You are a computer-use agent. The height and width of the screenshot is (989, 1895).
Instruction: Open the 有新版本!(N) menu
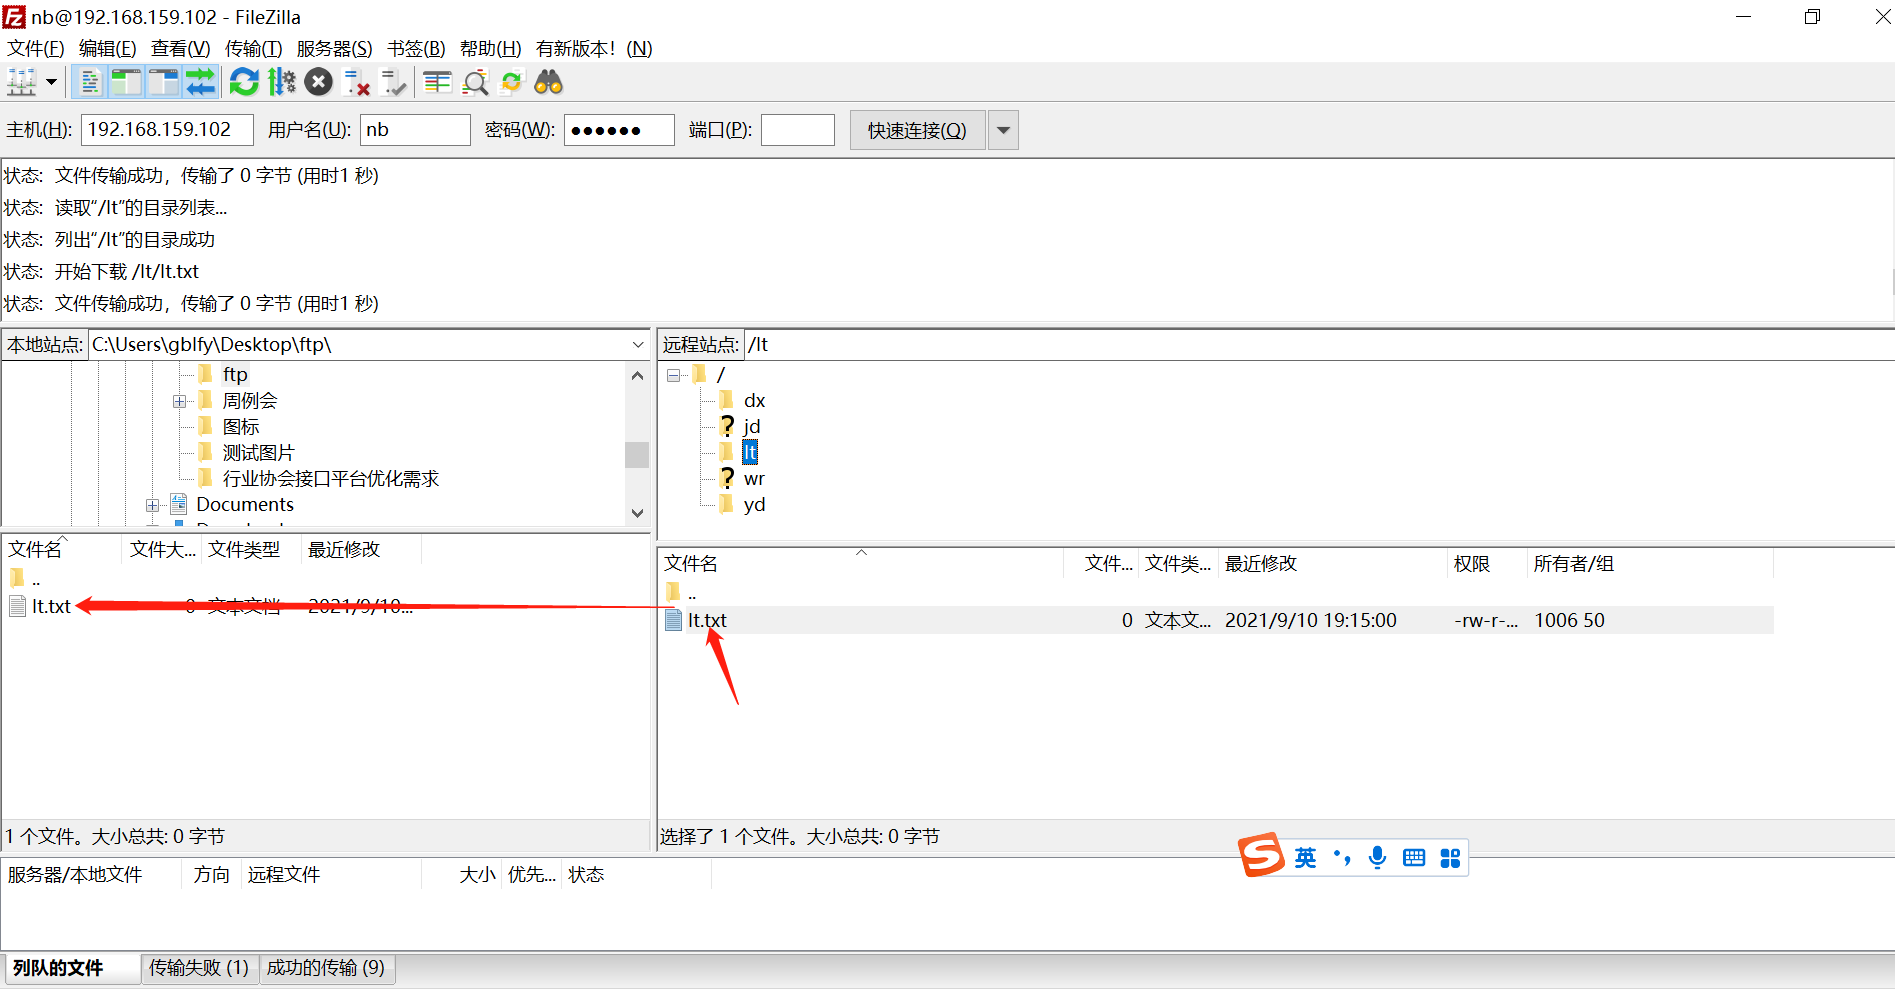tap(594, 48)
